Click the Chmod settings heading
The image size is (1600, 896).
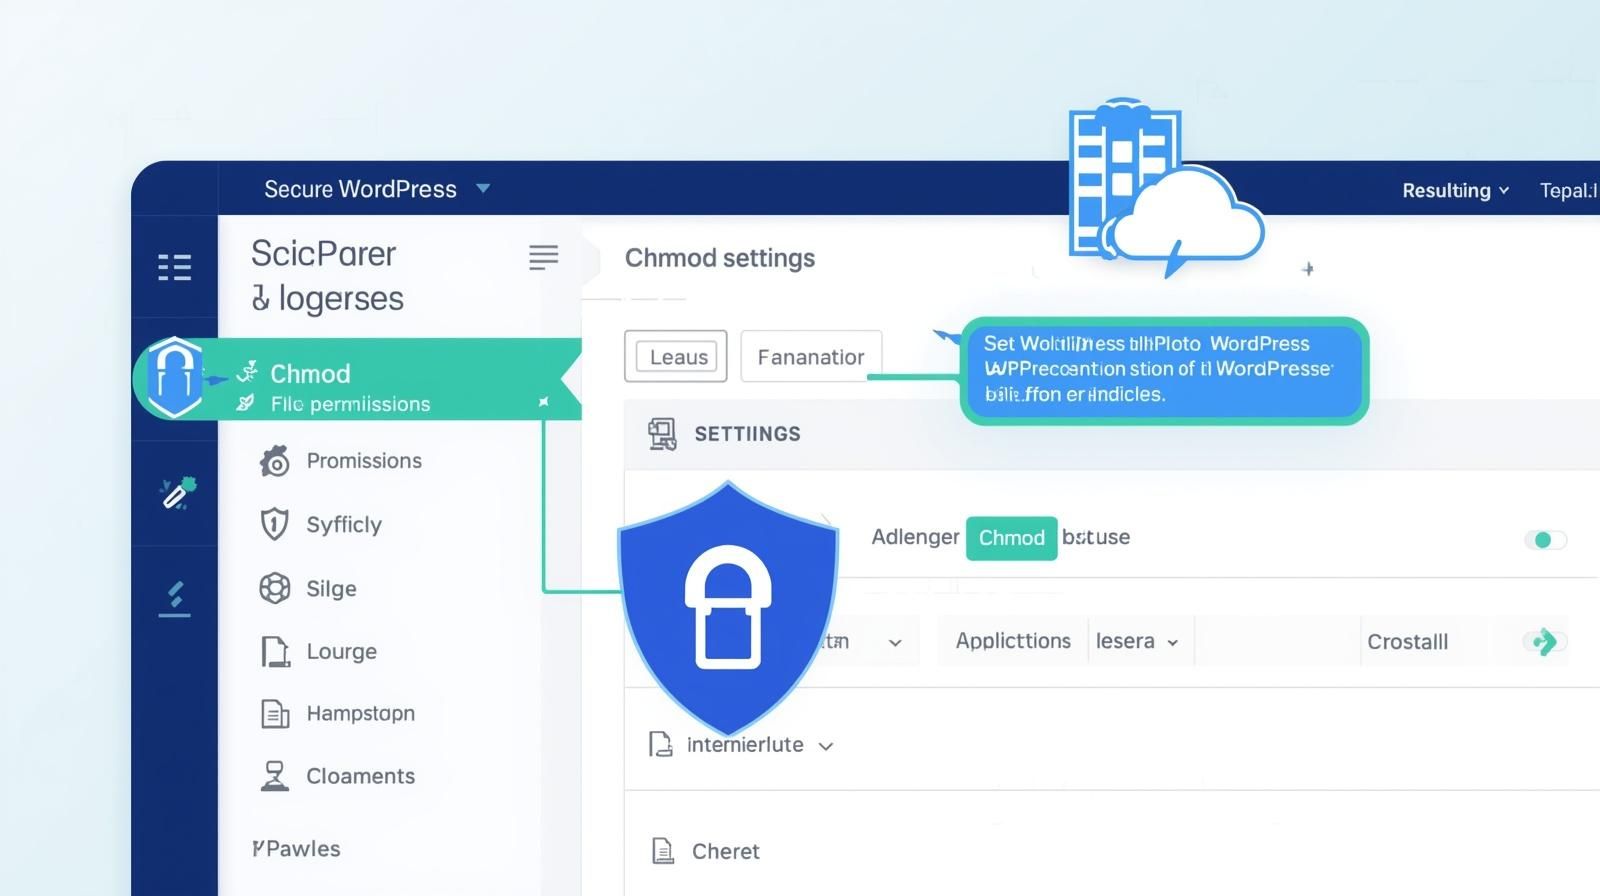point(720,258)
